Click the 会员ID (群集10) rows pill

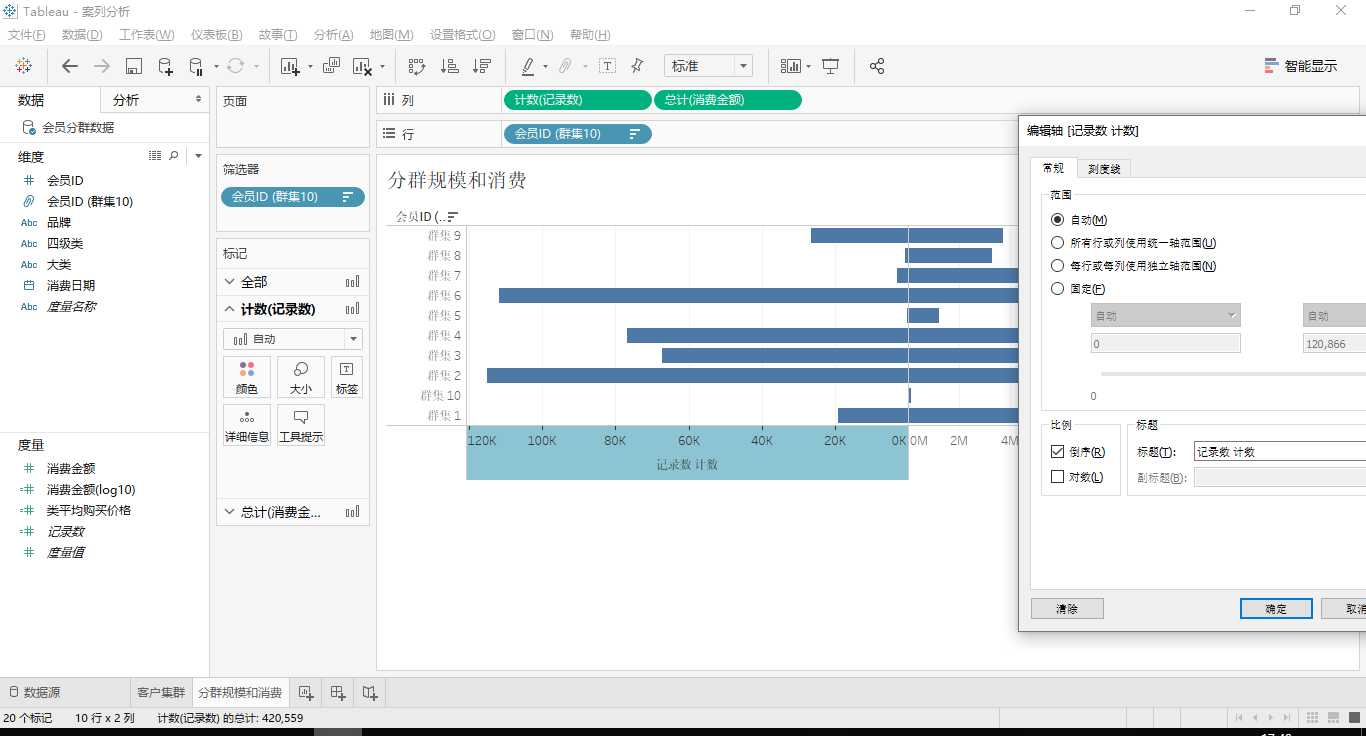click(577, 134)
